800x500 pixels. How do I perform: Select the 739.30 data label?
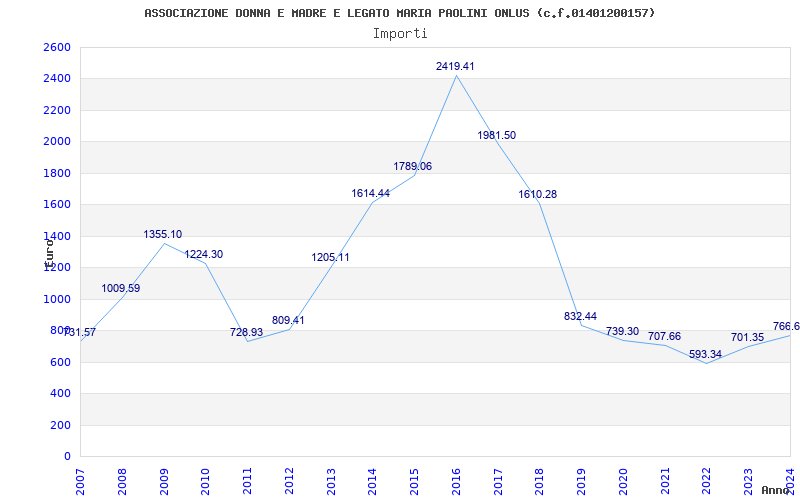pyautogui.click(x=622, y=332)
